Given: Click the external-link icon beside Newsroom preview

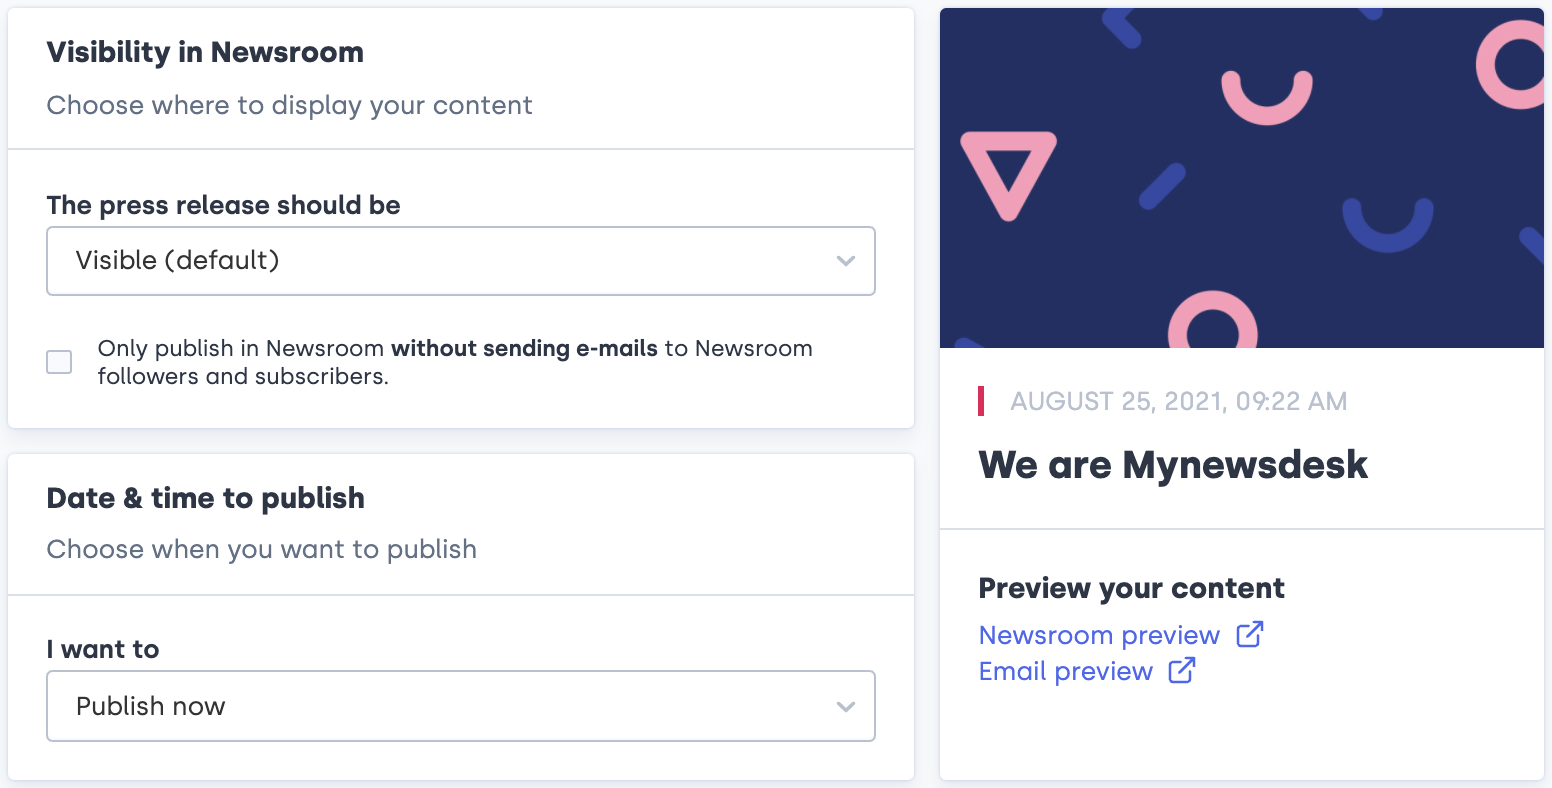Looking at the screenshot, I should [x=1250, y=634].
